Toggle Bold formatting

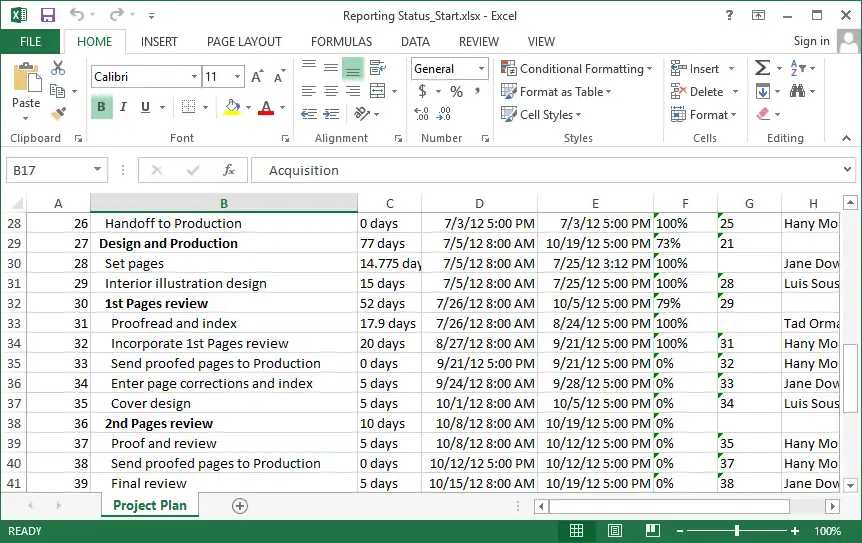point(101,107)
